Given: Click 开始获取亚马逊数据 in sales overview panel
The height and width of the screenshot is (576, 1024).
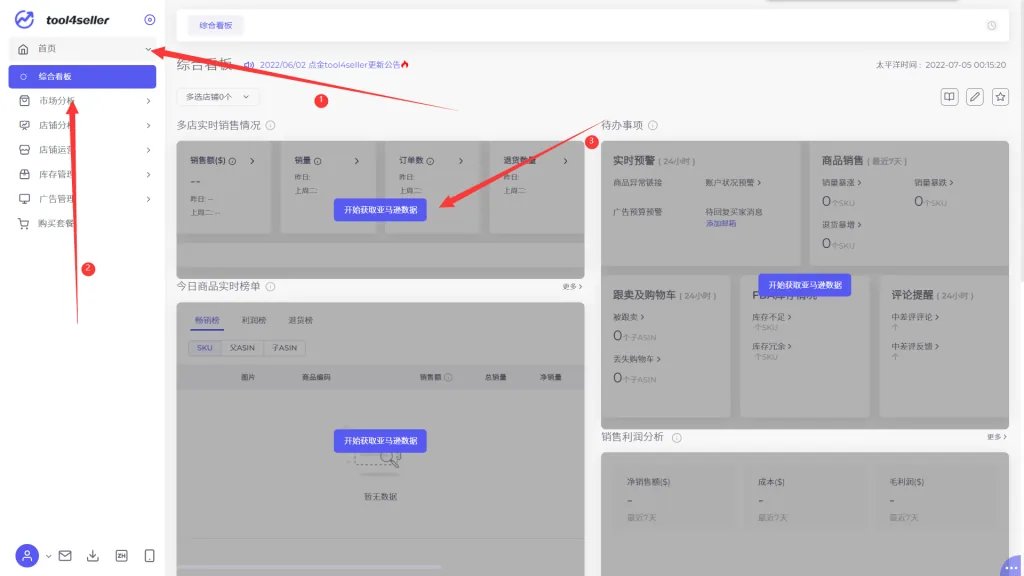Looking at the screenshot, I should 380,210.
